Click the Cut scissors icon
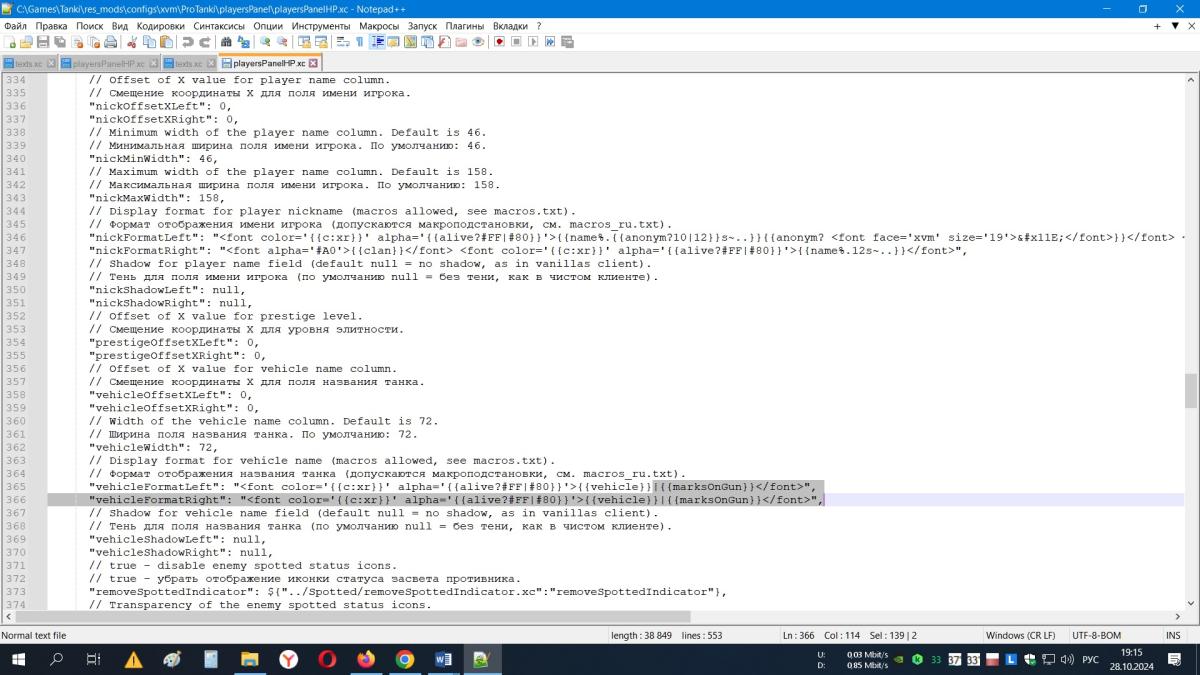 pyautogui.click(x=132, y=42)
